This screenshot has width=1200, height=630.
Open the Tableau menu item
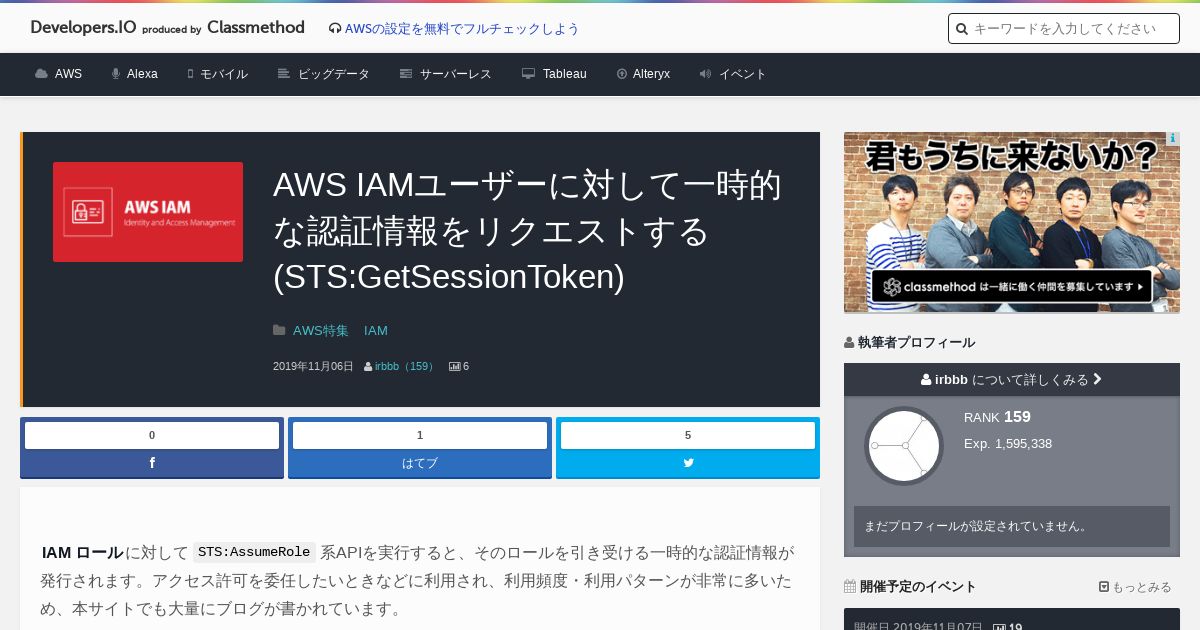tap(565, 74)
